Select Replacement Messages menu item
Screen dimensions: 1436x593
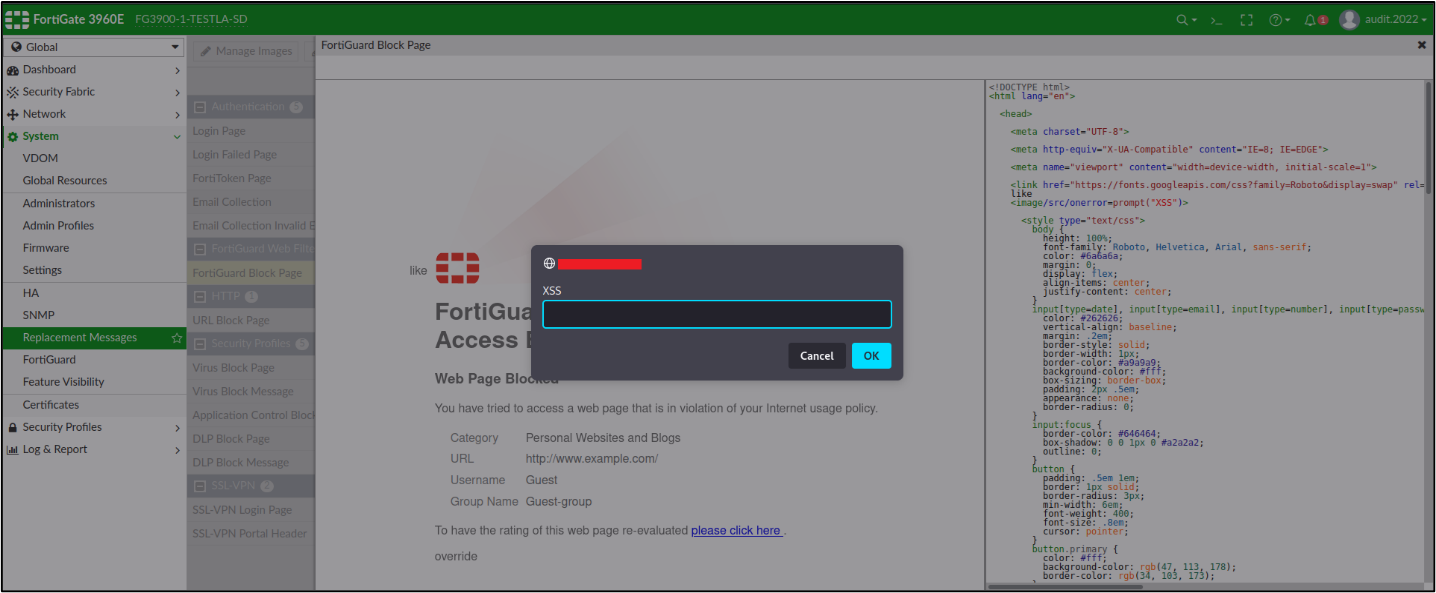[94, 338]
